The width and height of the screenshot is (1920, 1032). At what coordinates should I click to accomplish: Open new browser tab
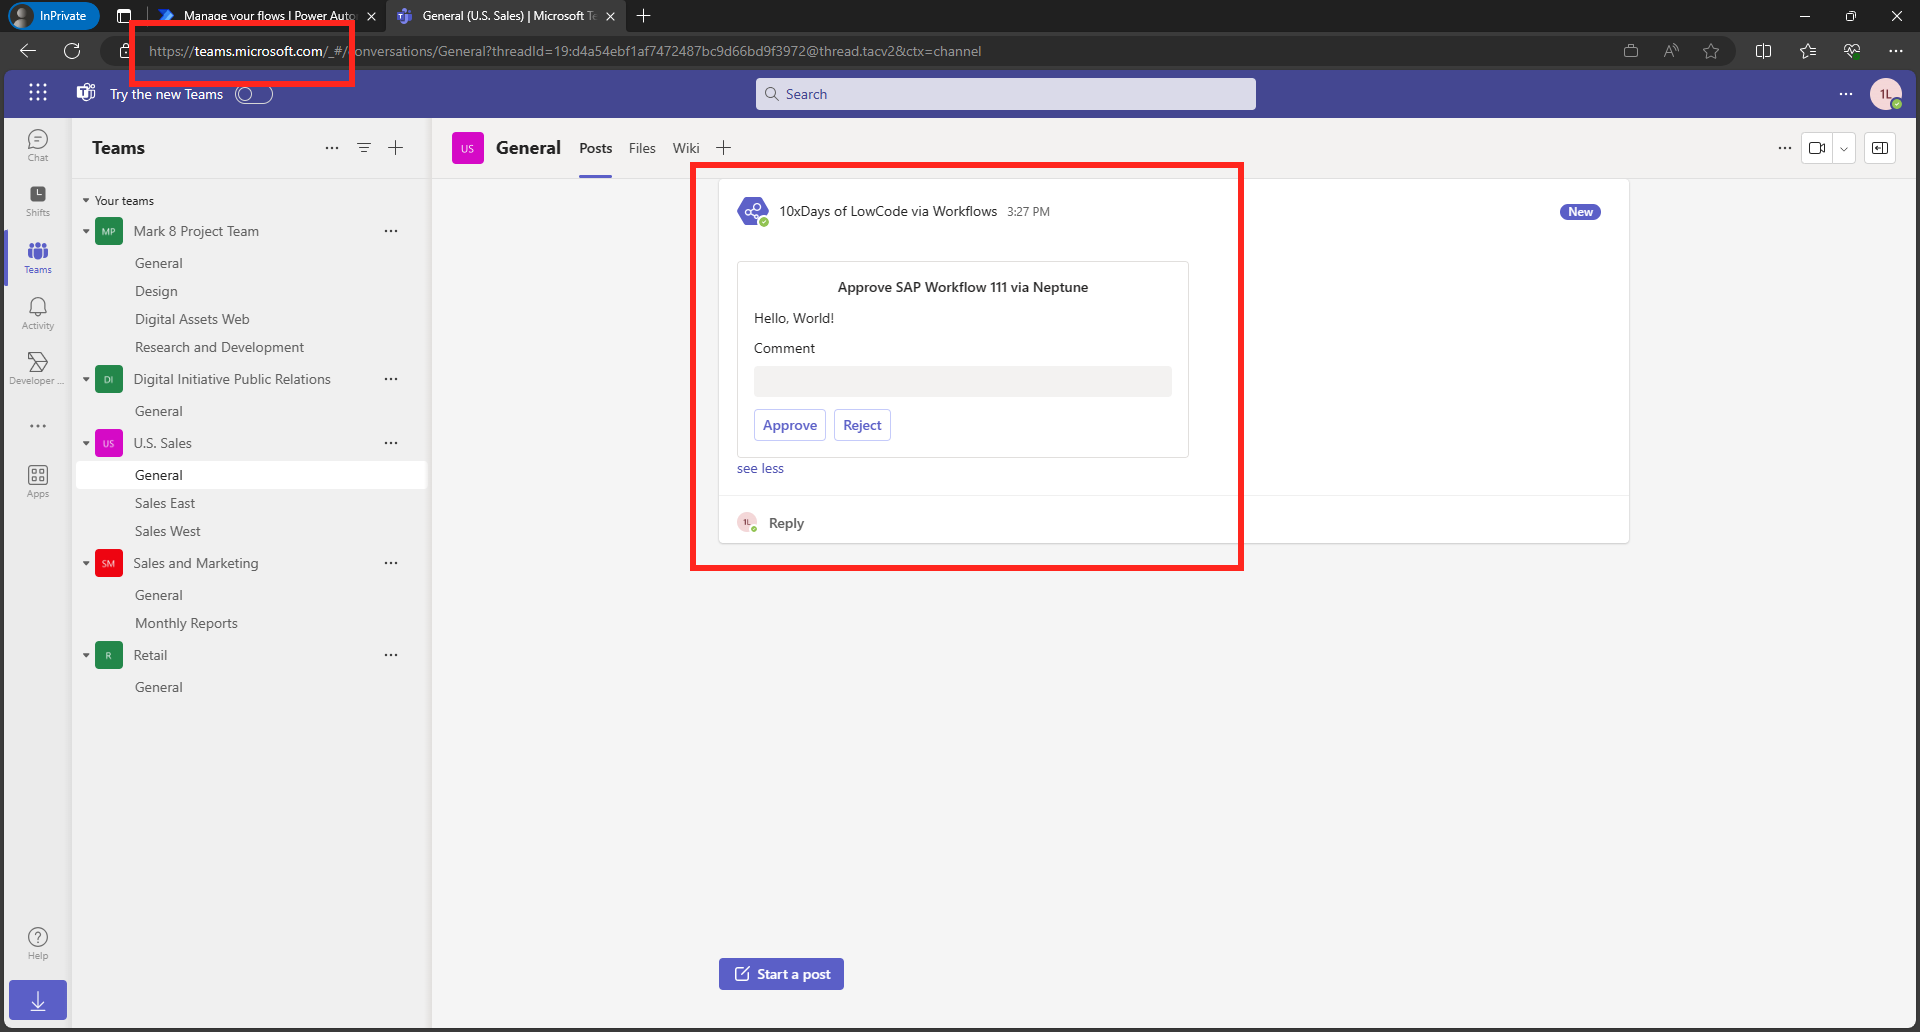click(644, 16)
